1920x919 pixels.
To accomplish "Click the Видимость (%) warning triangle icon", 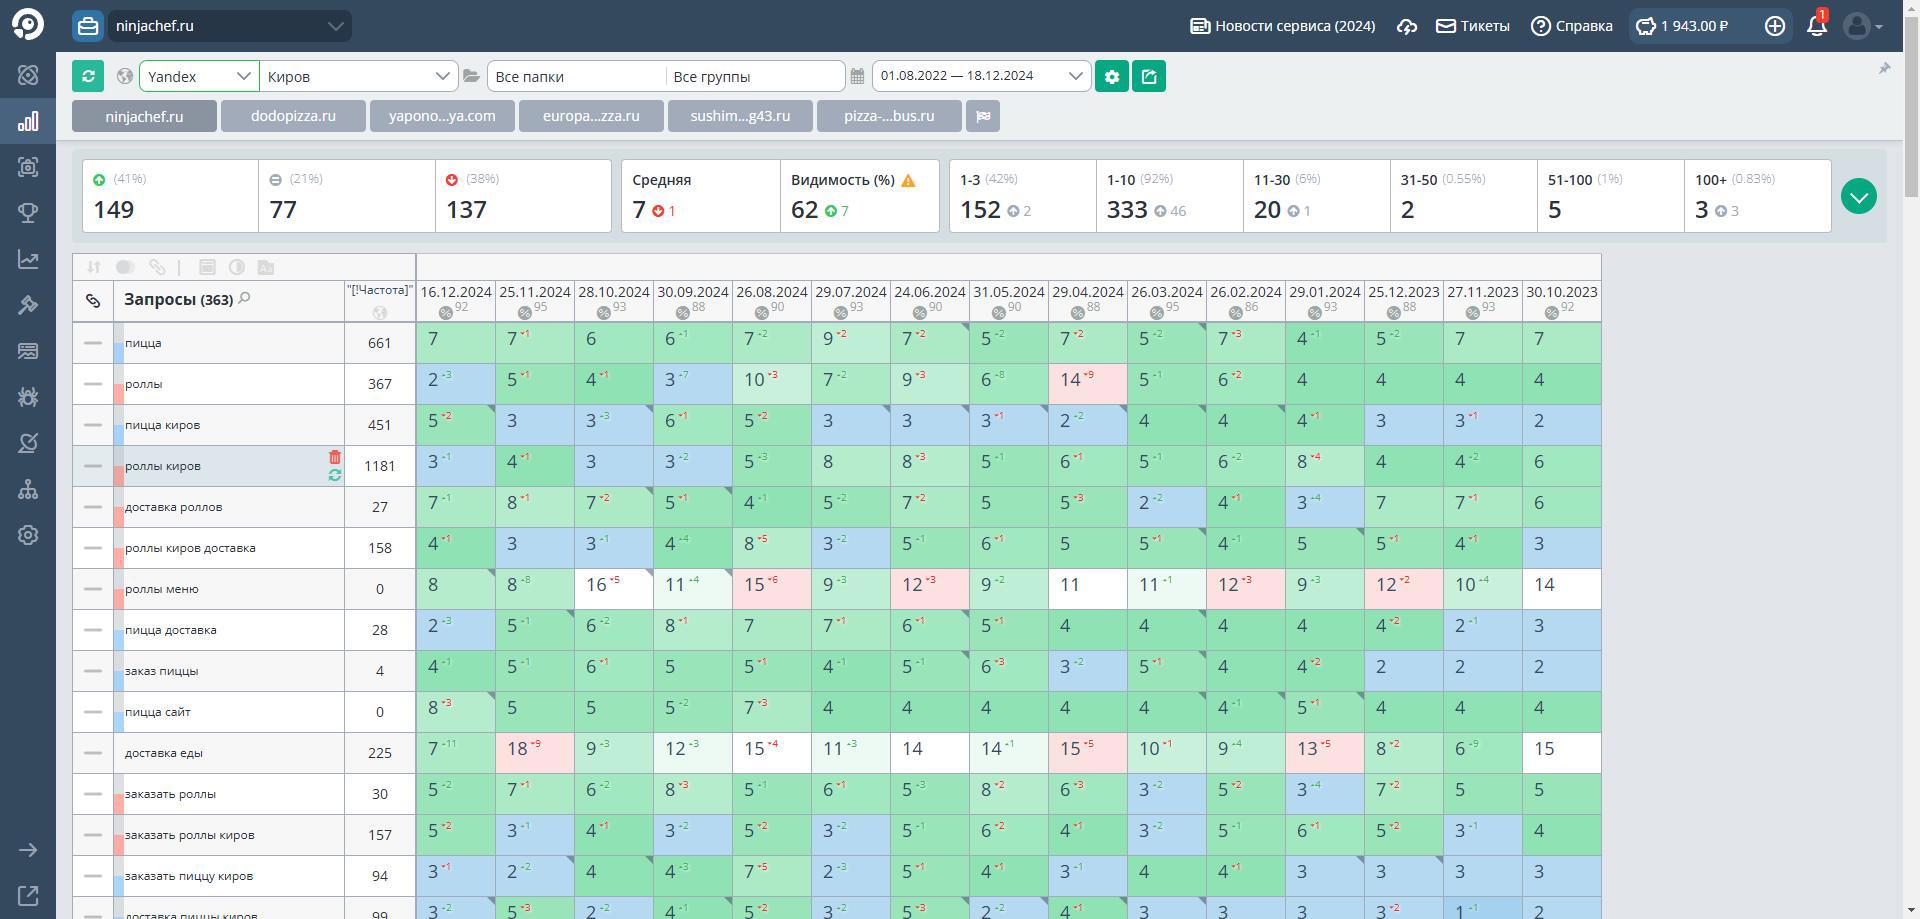I will click(x=908, y=181).
